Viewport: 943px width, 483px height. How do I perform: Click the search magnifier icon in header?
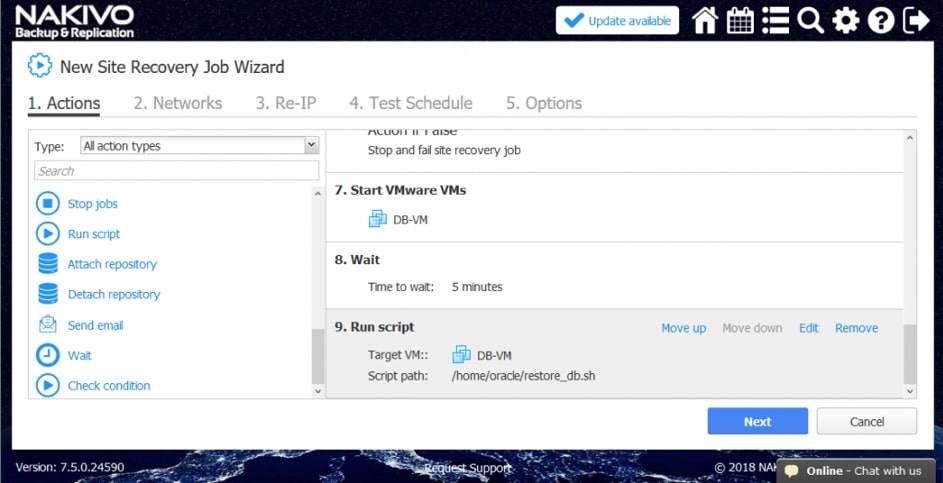811,20
